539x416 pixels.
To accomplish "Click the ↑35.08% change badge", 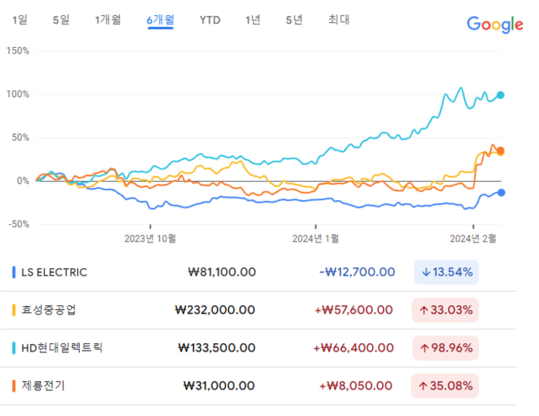I will [445, 386].
